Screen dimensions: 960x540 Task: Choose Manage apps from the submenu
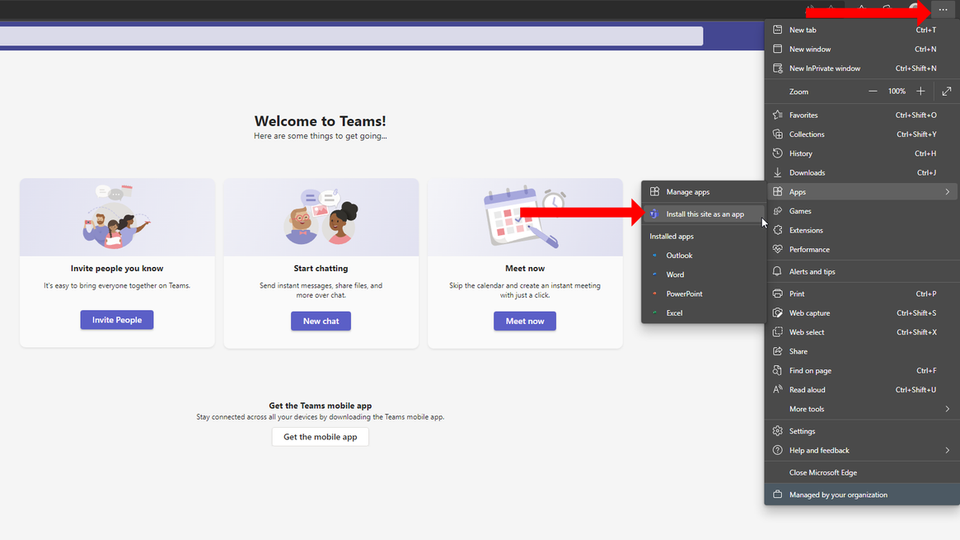(703, 192)
